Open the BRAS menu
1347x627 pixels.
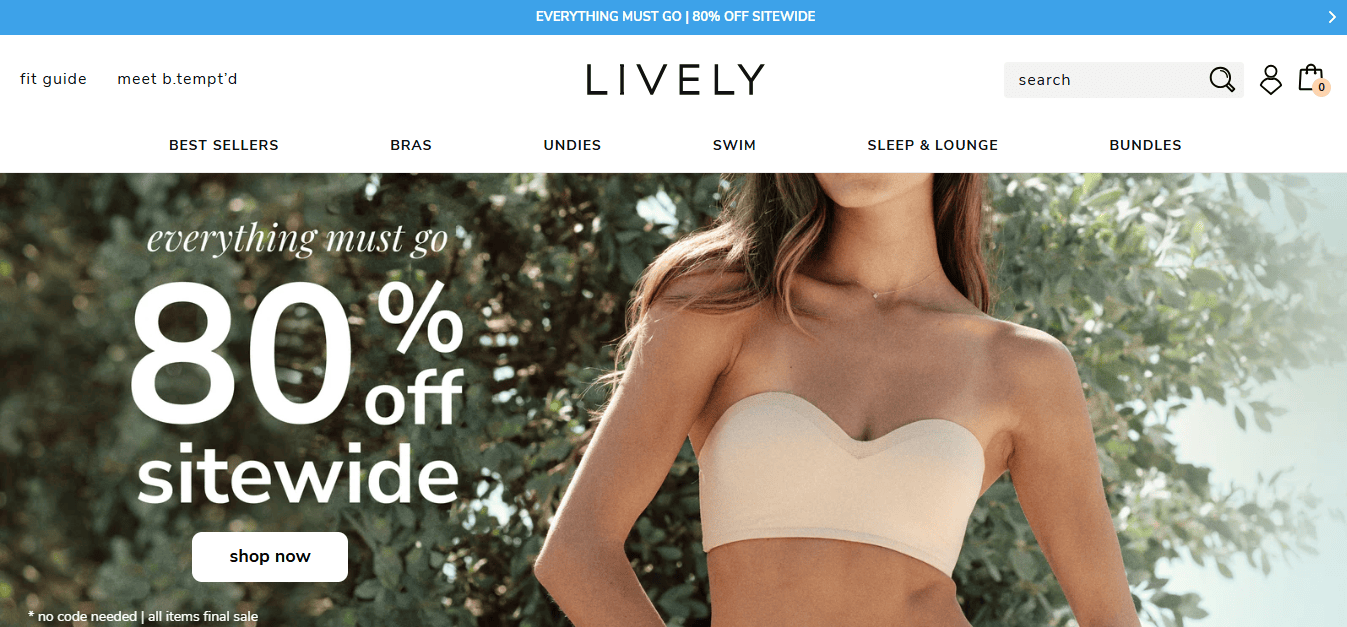(x=411, y=145)
